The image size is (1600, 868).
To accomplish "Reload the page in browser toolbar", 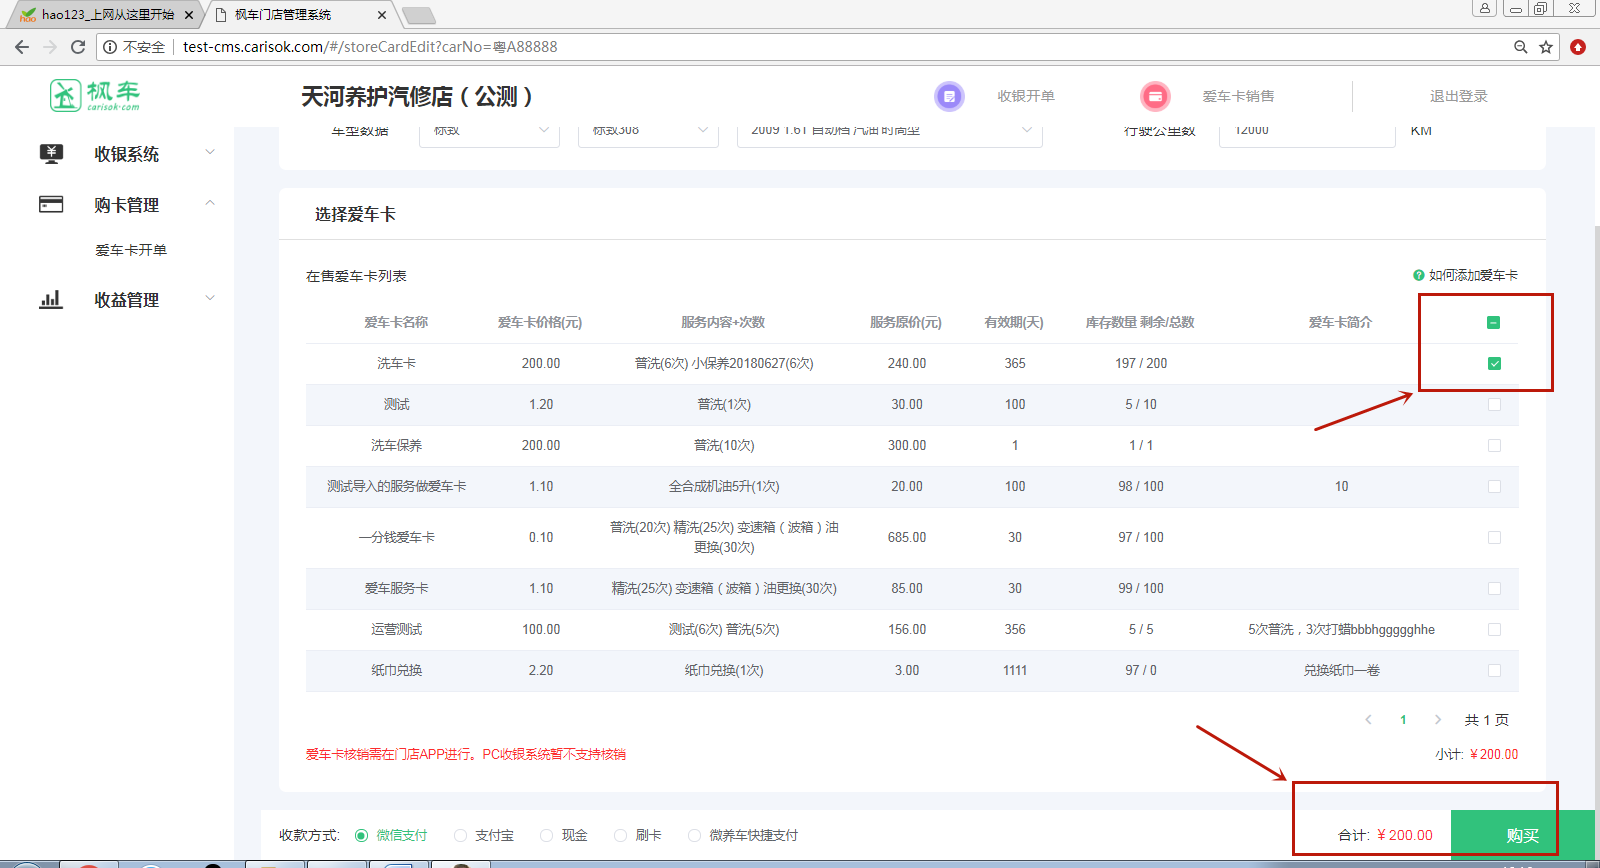I will [78, 47].
